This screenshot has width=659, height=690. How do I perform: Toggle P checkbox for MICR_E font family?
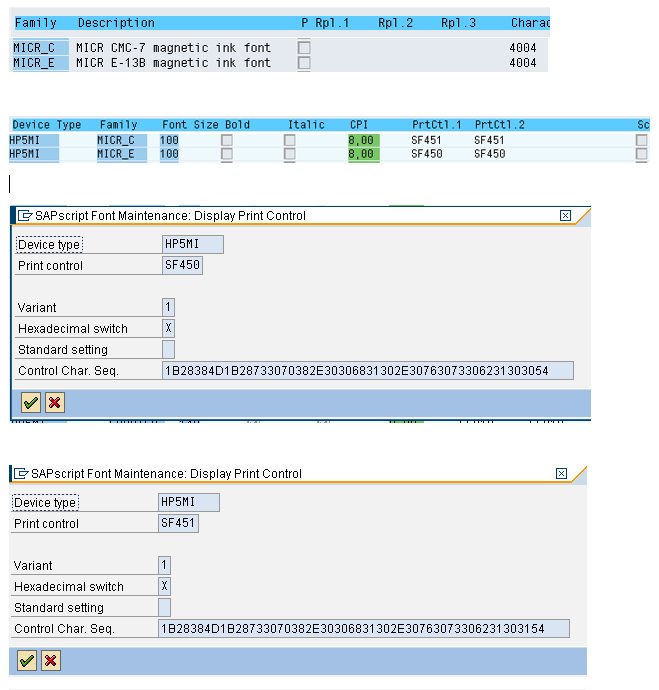(x=304, y=63)
